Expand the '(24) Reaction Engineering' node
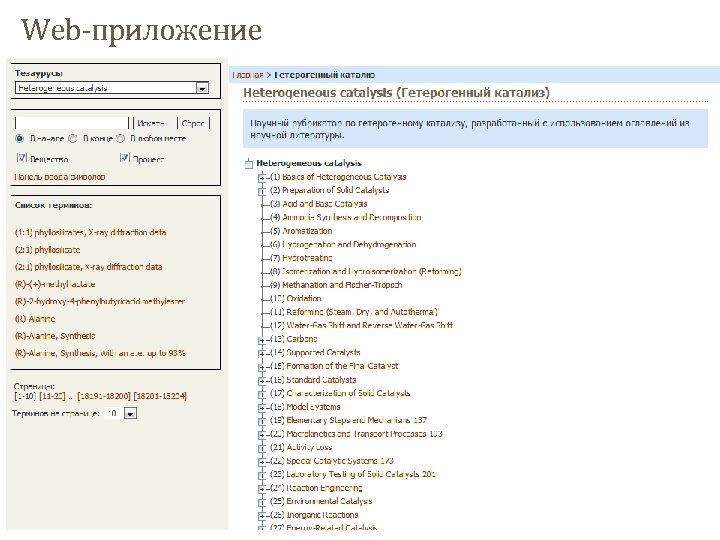 click(x=262, y=489)
